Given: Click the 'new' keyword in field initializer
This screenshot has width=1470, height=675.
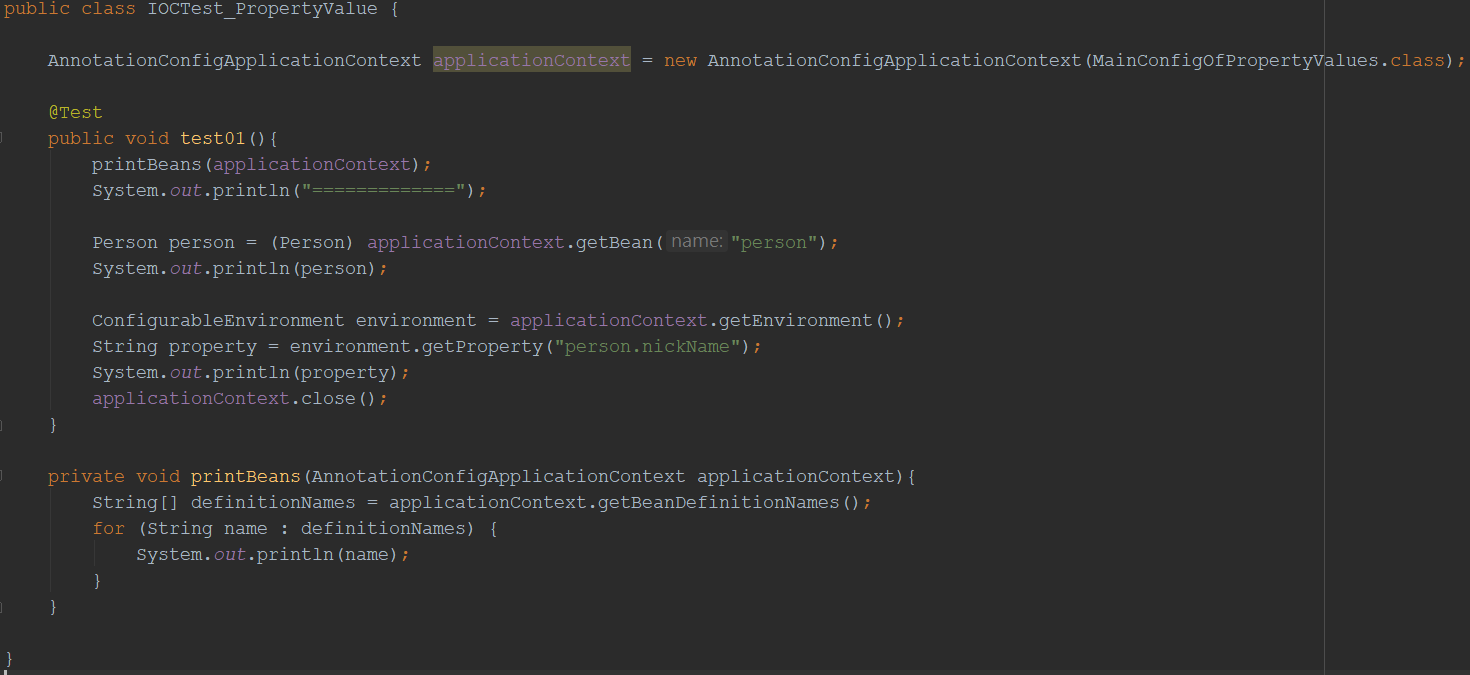Looking at the screenshot, I should coord(680,60).
